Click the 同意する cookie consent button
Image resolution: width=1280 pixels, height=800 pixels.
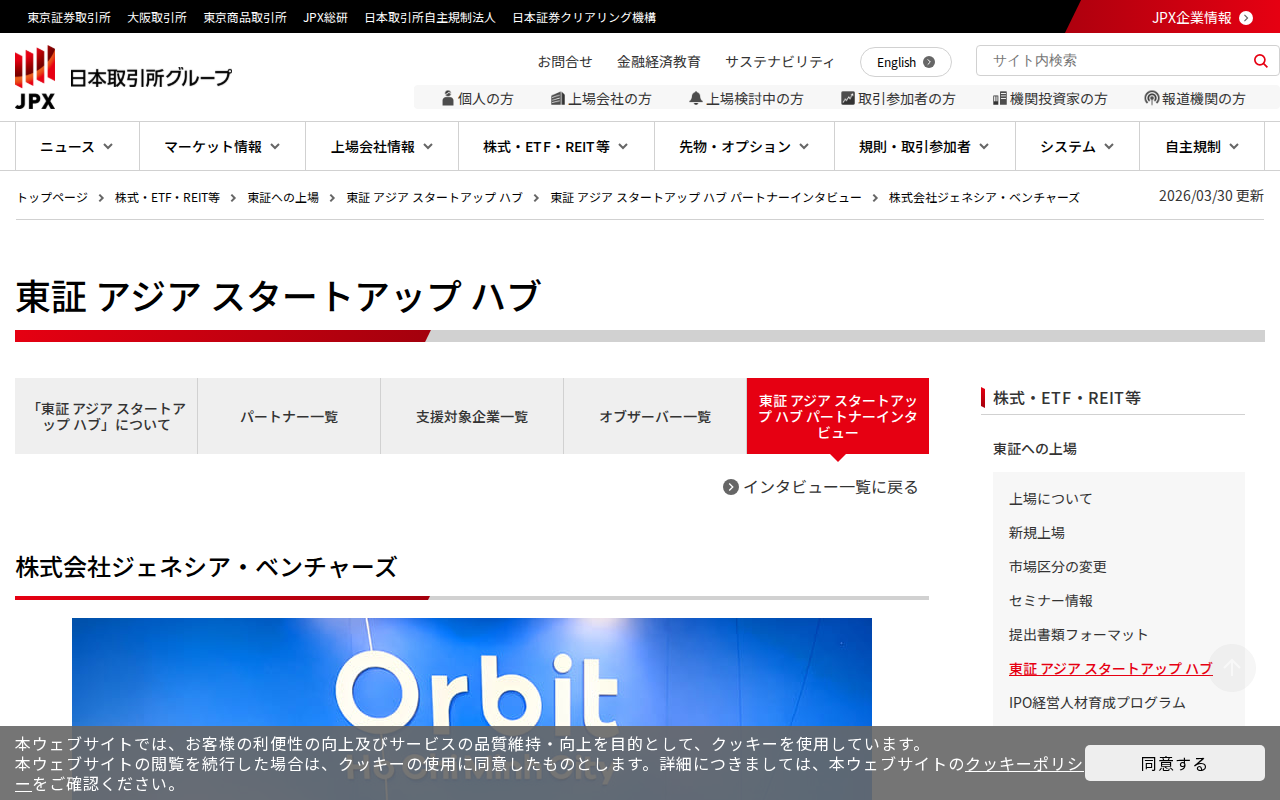pos(1175,763)
